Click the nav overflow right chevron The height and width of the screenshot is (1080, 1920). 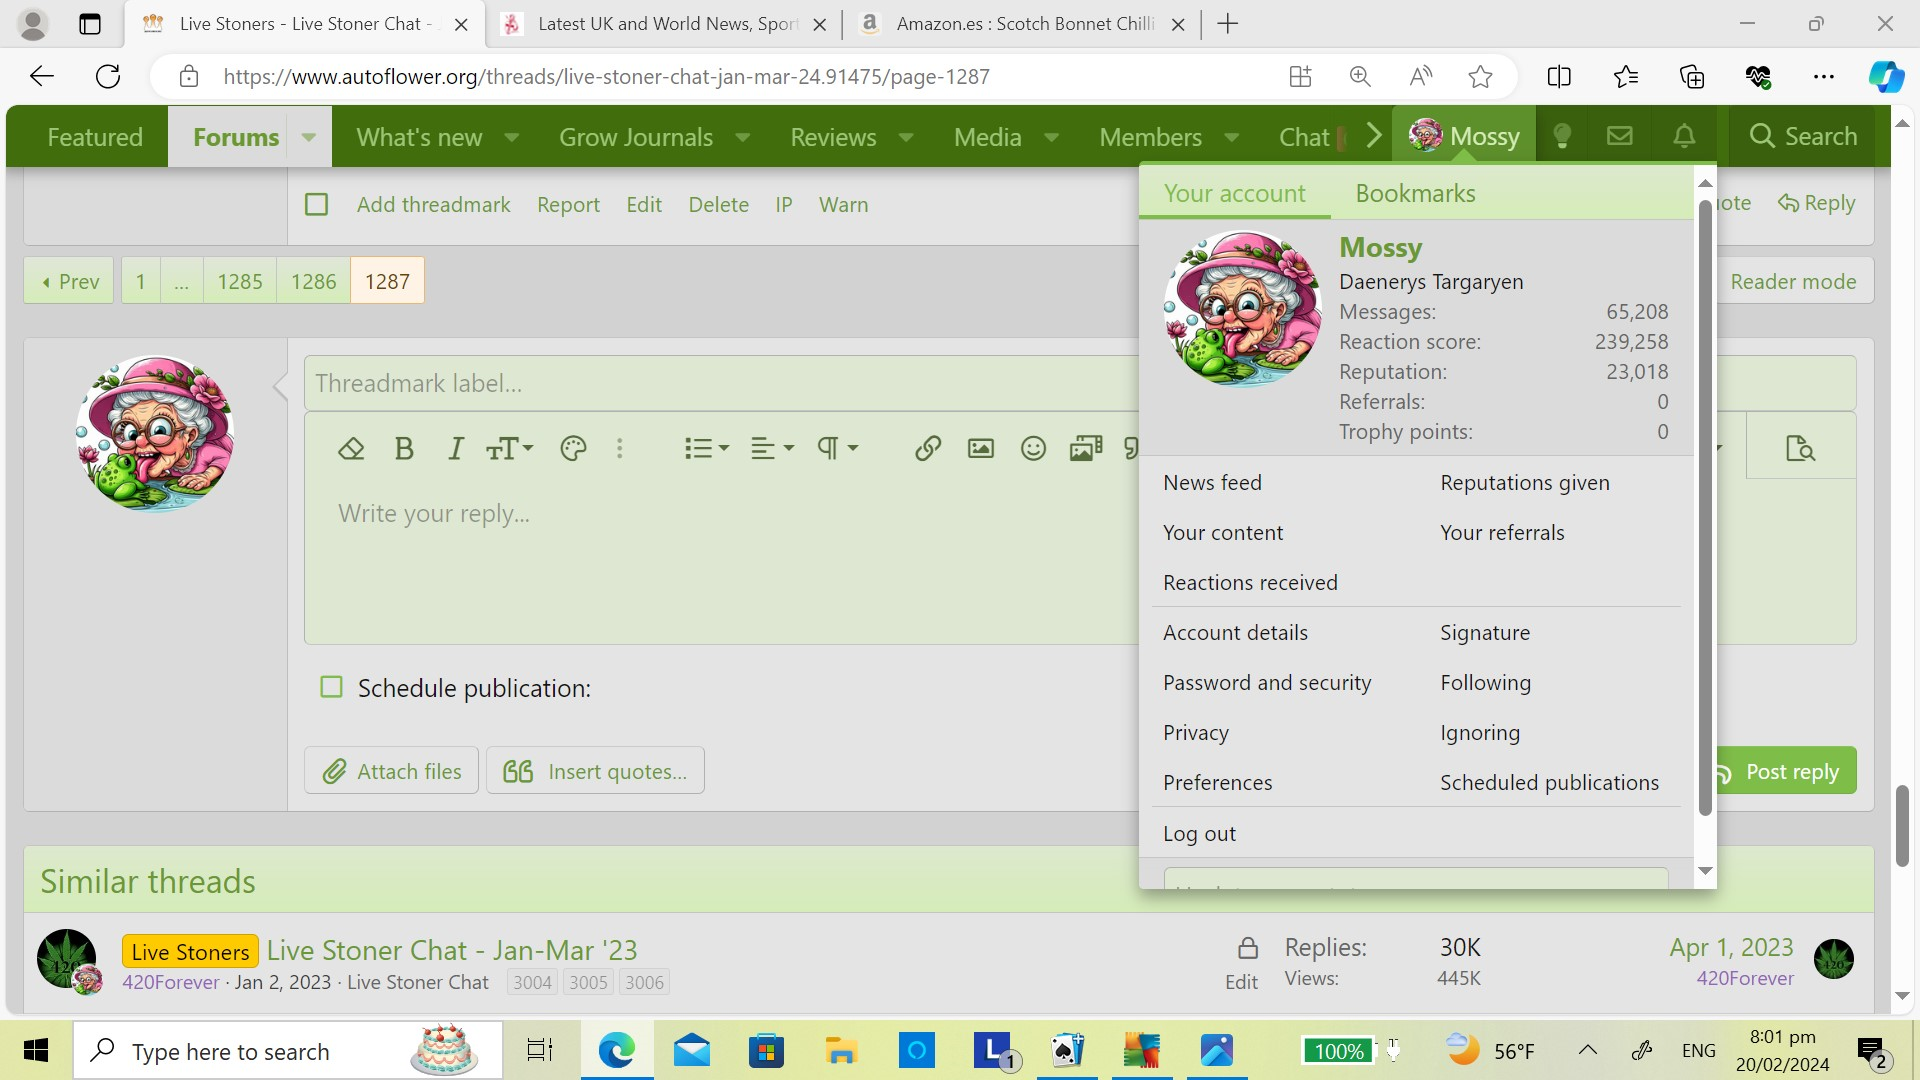(1374, 135)
